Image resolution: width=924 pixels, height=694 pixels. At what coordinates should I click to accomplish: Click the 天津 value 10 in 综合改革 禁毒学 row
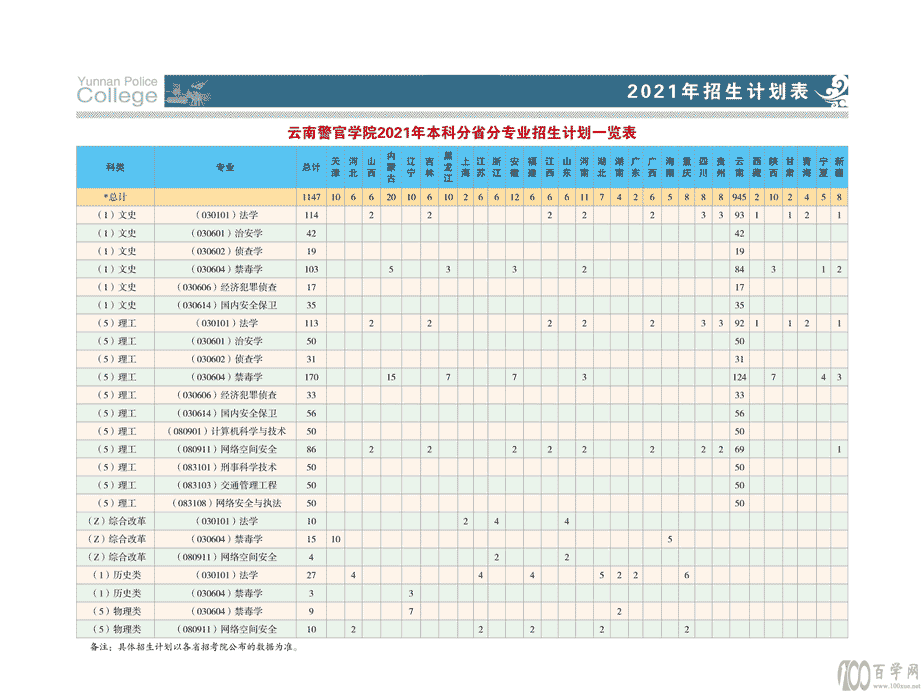(336, 540)
